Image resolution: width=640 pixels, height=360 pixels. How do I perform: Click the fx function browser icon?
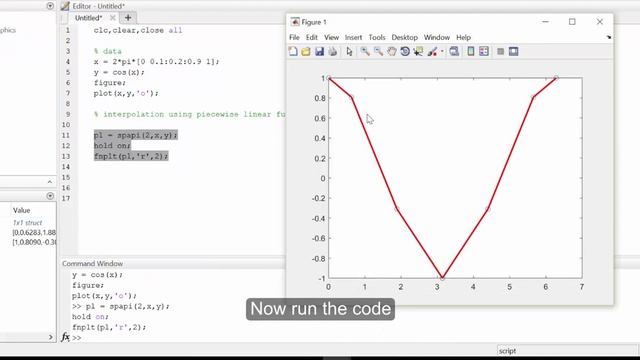pos(65,337)
